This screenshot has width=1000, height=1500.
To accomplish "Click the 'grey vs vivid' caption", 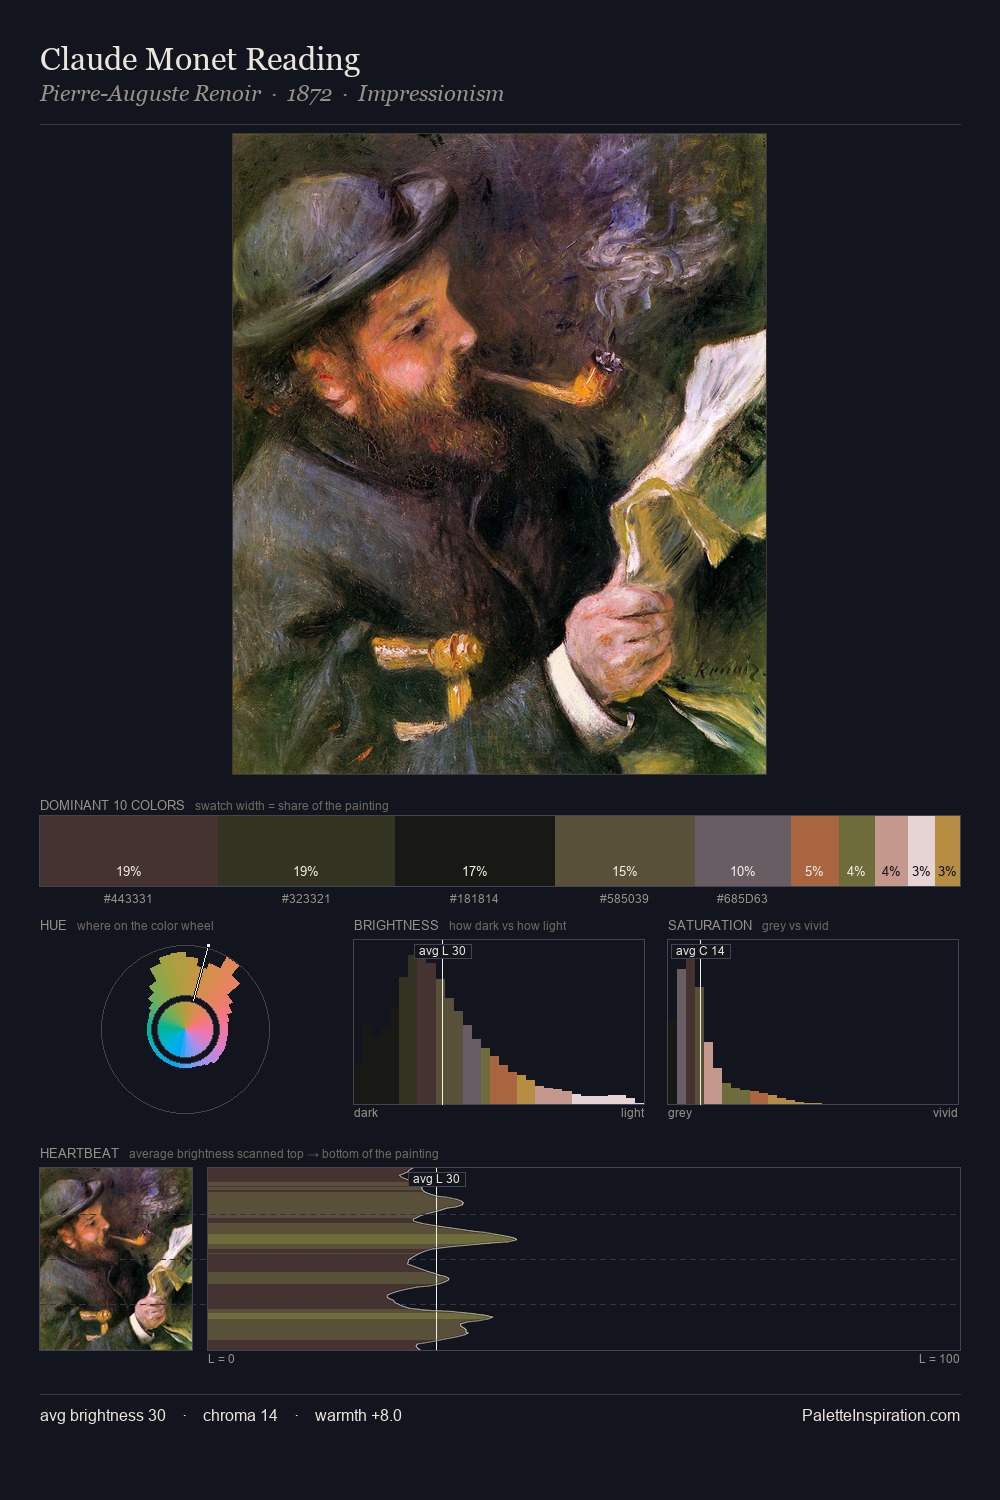I will [795, 926].
